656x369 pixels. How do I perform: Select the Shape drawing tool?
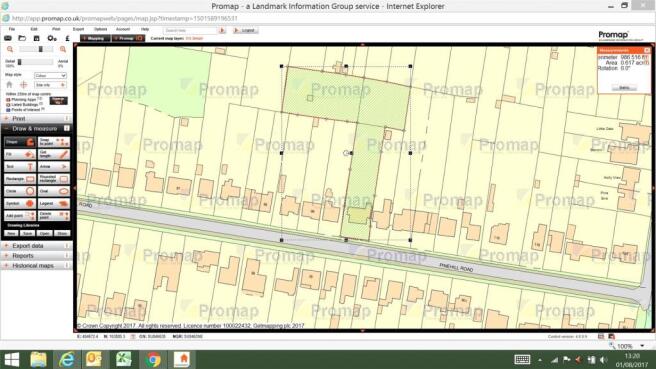tap(20, 142)
